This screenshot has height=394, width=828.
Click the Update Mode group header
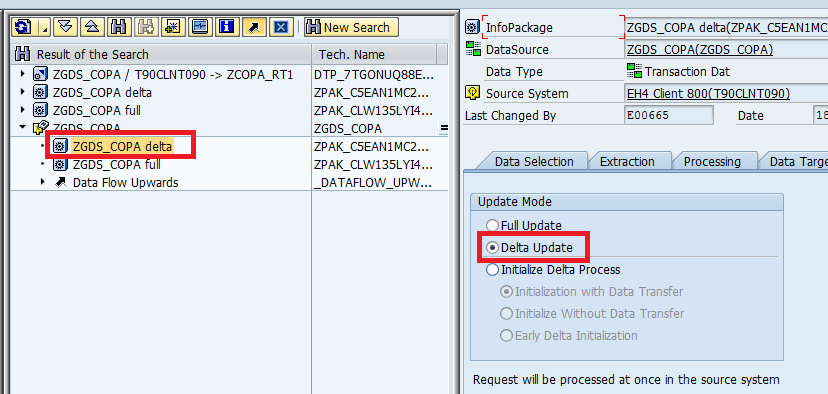click(627, 202)
